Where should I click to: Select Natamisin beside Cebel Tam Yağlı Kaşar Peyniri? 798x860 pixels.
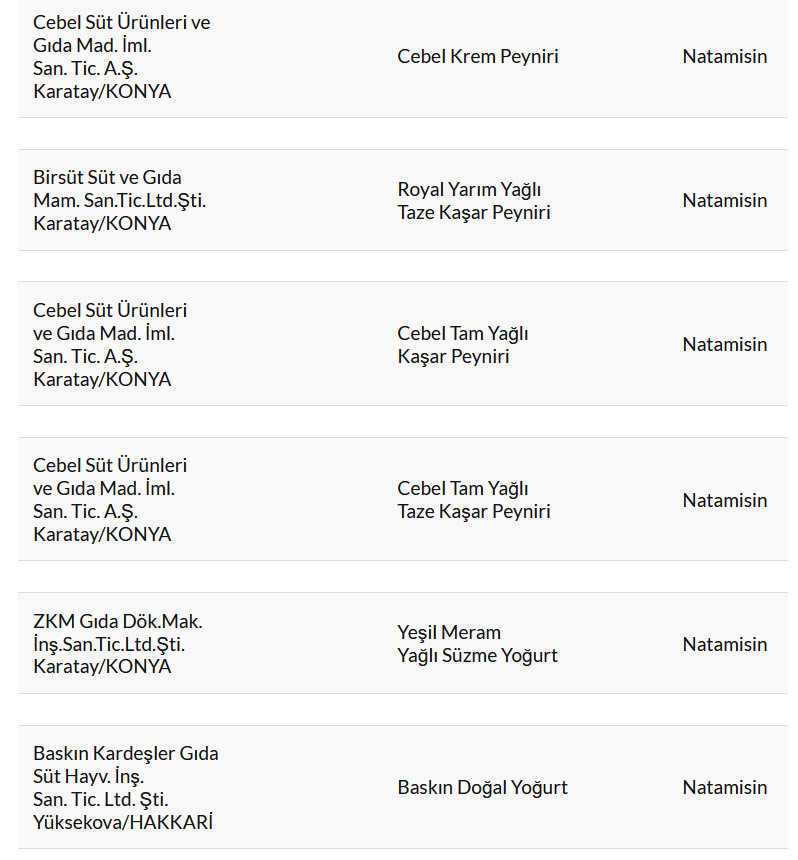(724, 345)
